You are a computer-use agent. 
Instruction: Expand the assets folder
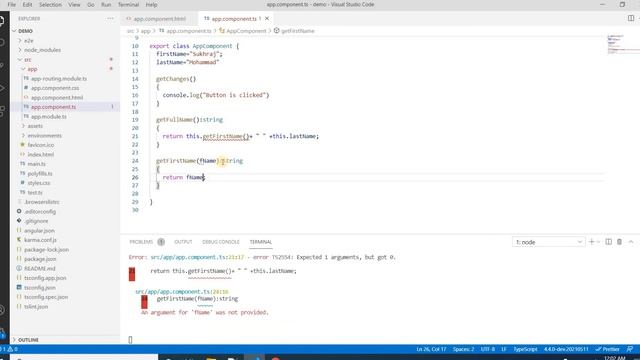tap(35, 126)
